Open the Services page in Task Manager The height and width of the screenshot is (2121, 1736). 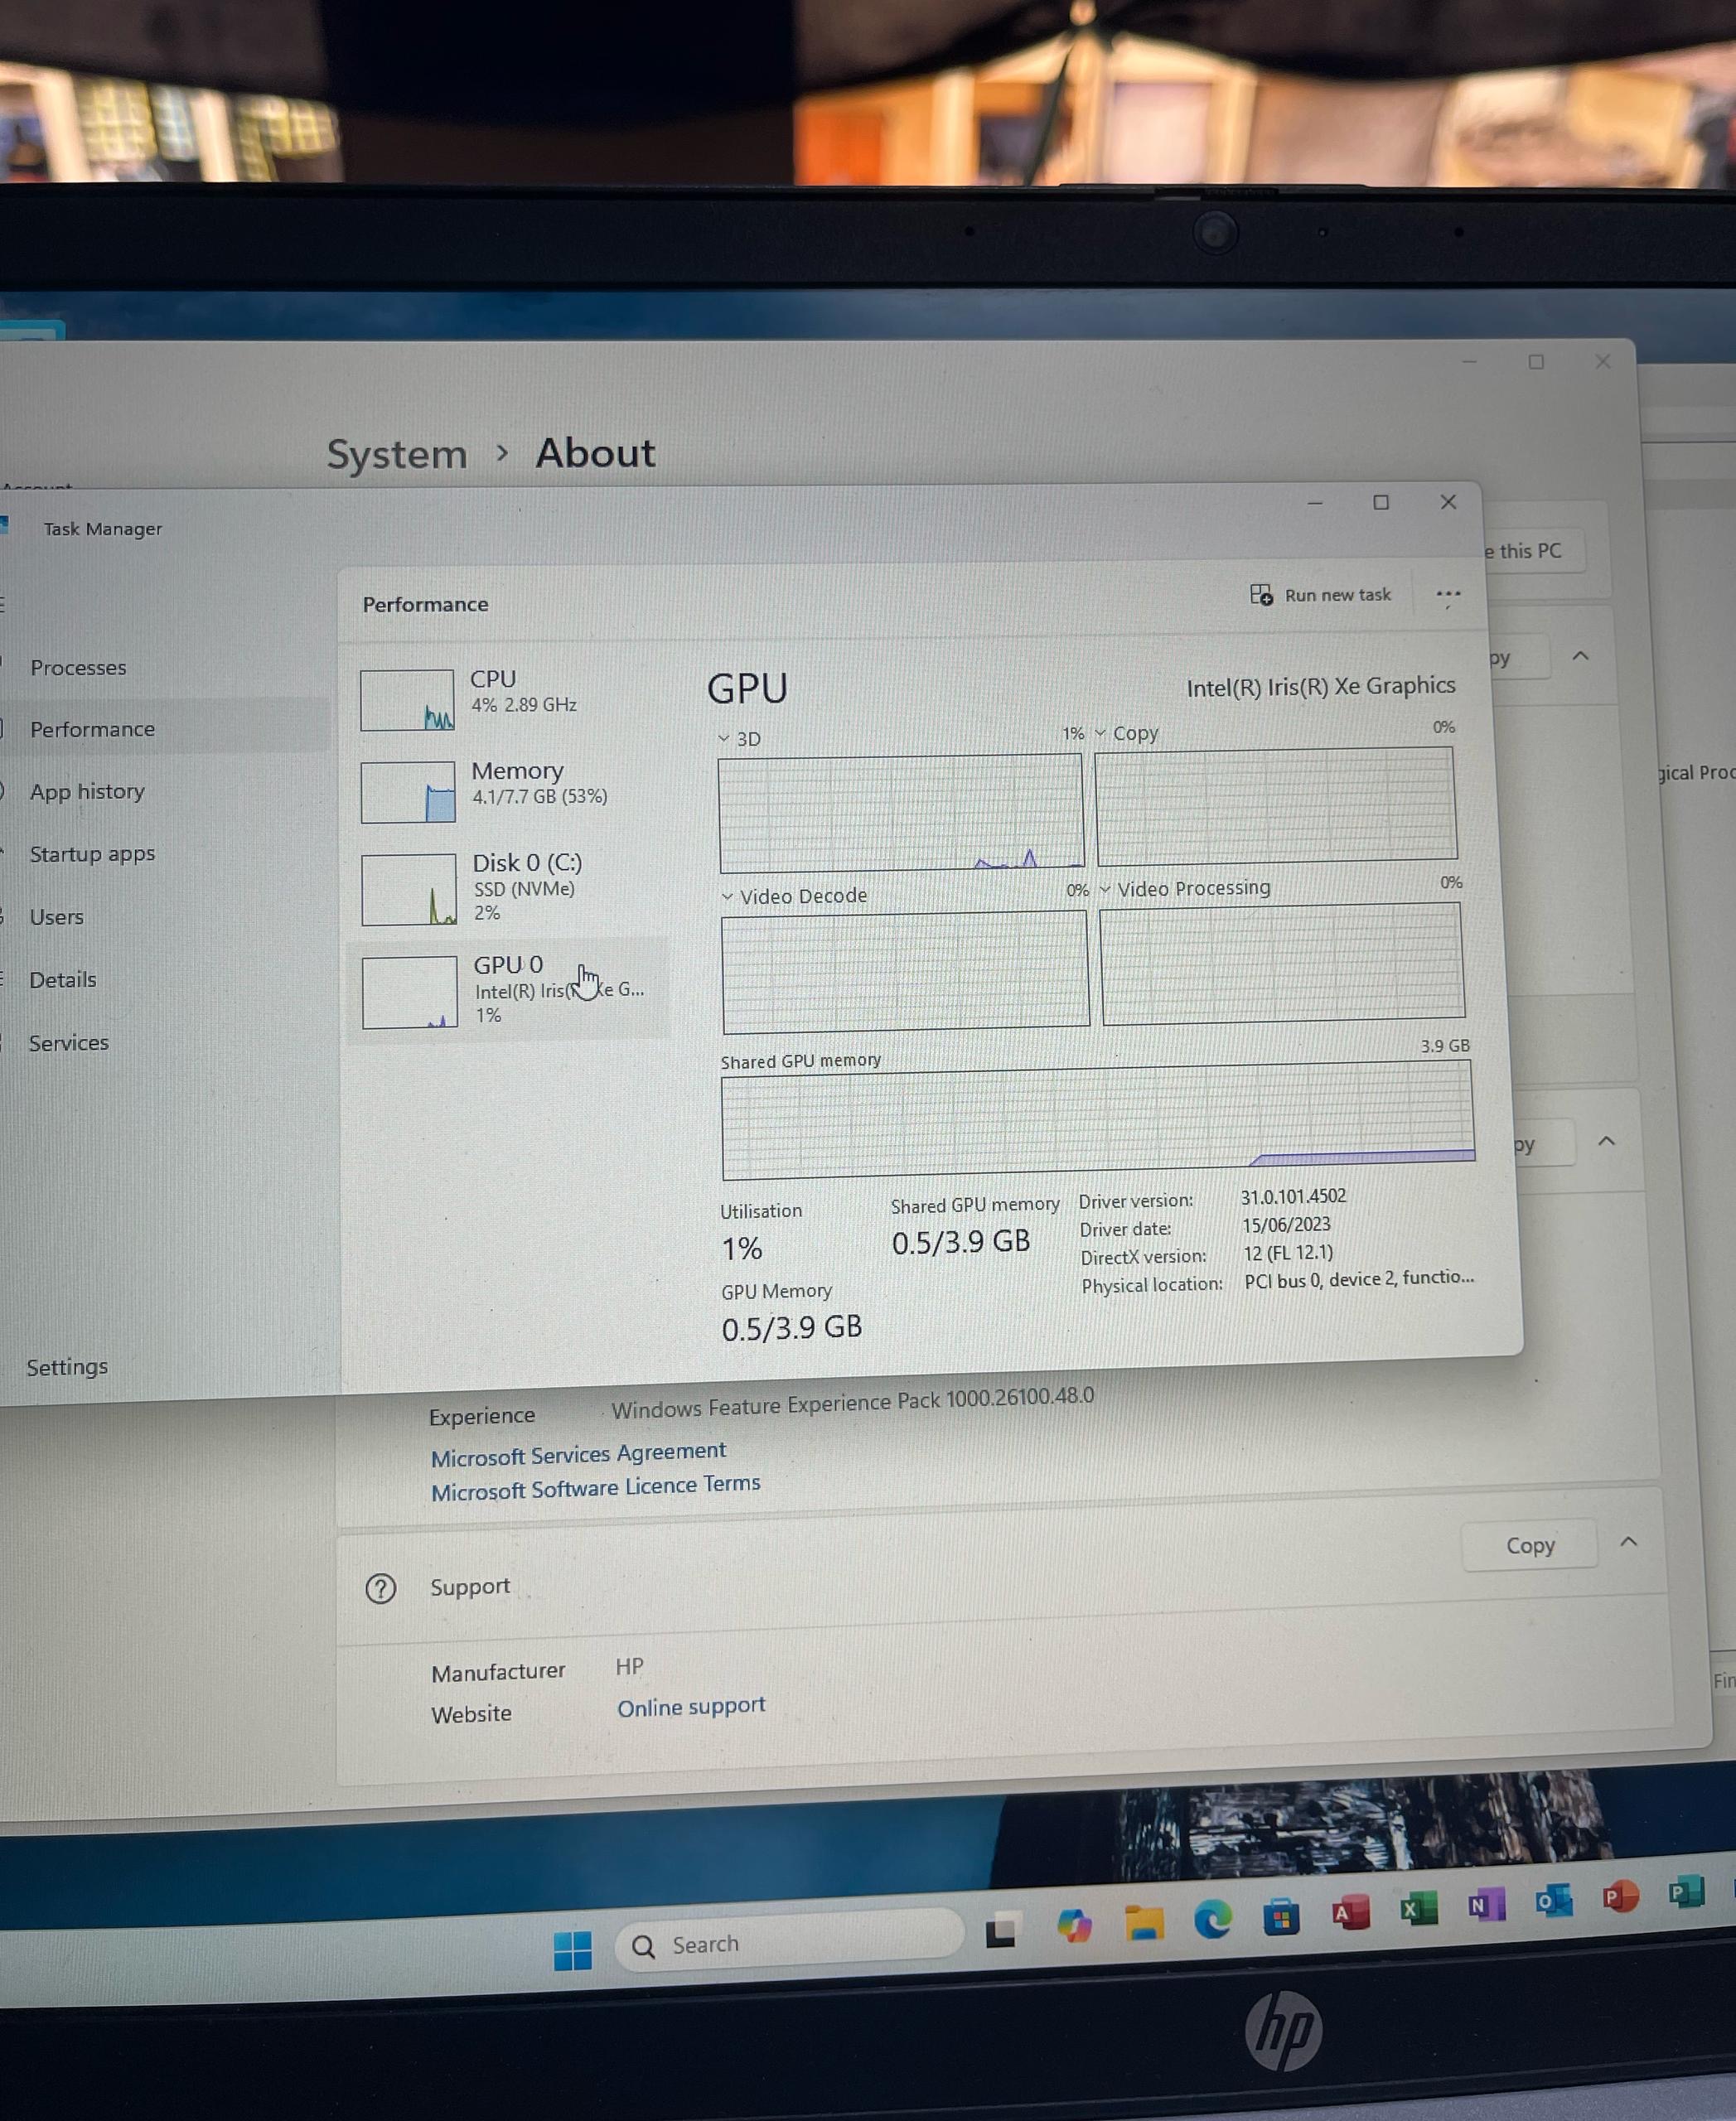pyautogui.click(x=68, y=1043)
